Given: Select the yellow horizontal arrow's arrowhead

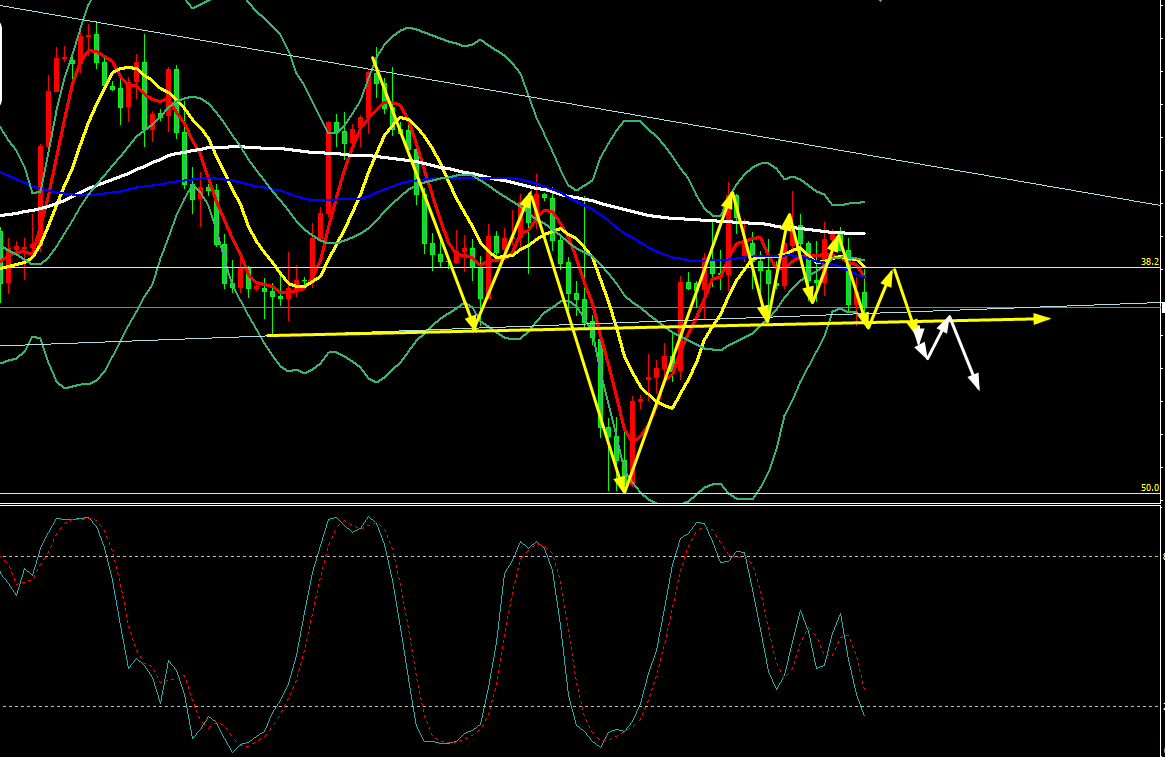Looking at the screenshot, I should click(1042, 319).
